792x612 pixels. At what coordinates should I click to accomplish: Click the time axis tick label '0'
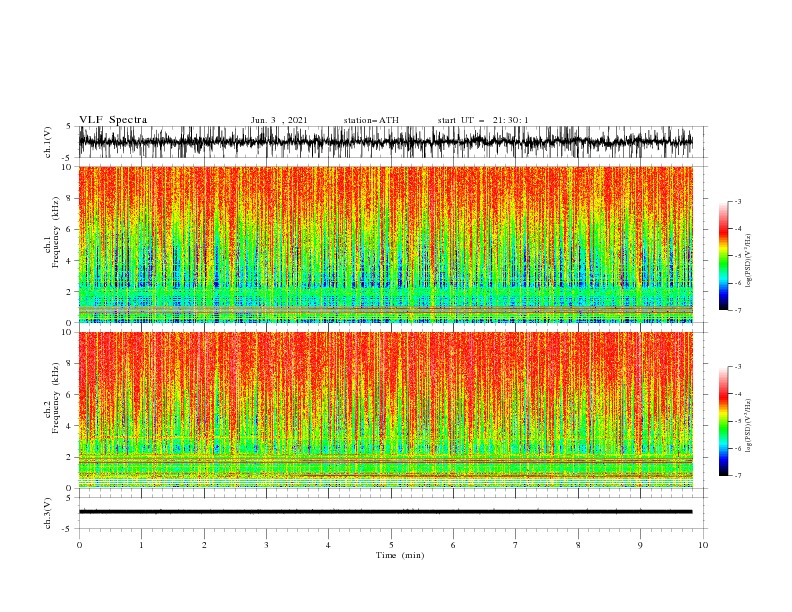(79, 545)
